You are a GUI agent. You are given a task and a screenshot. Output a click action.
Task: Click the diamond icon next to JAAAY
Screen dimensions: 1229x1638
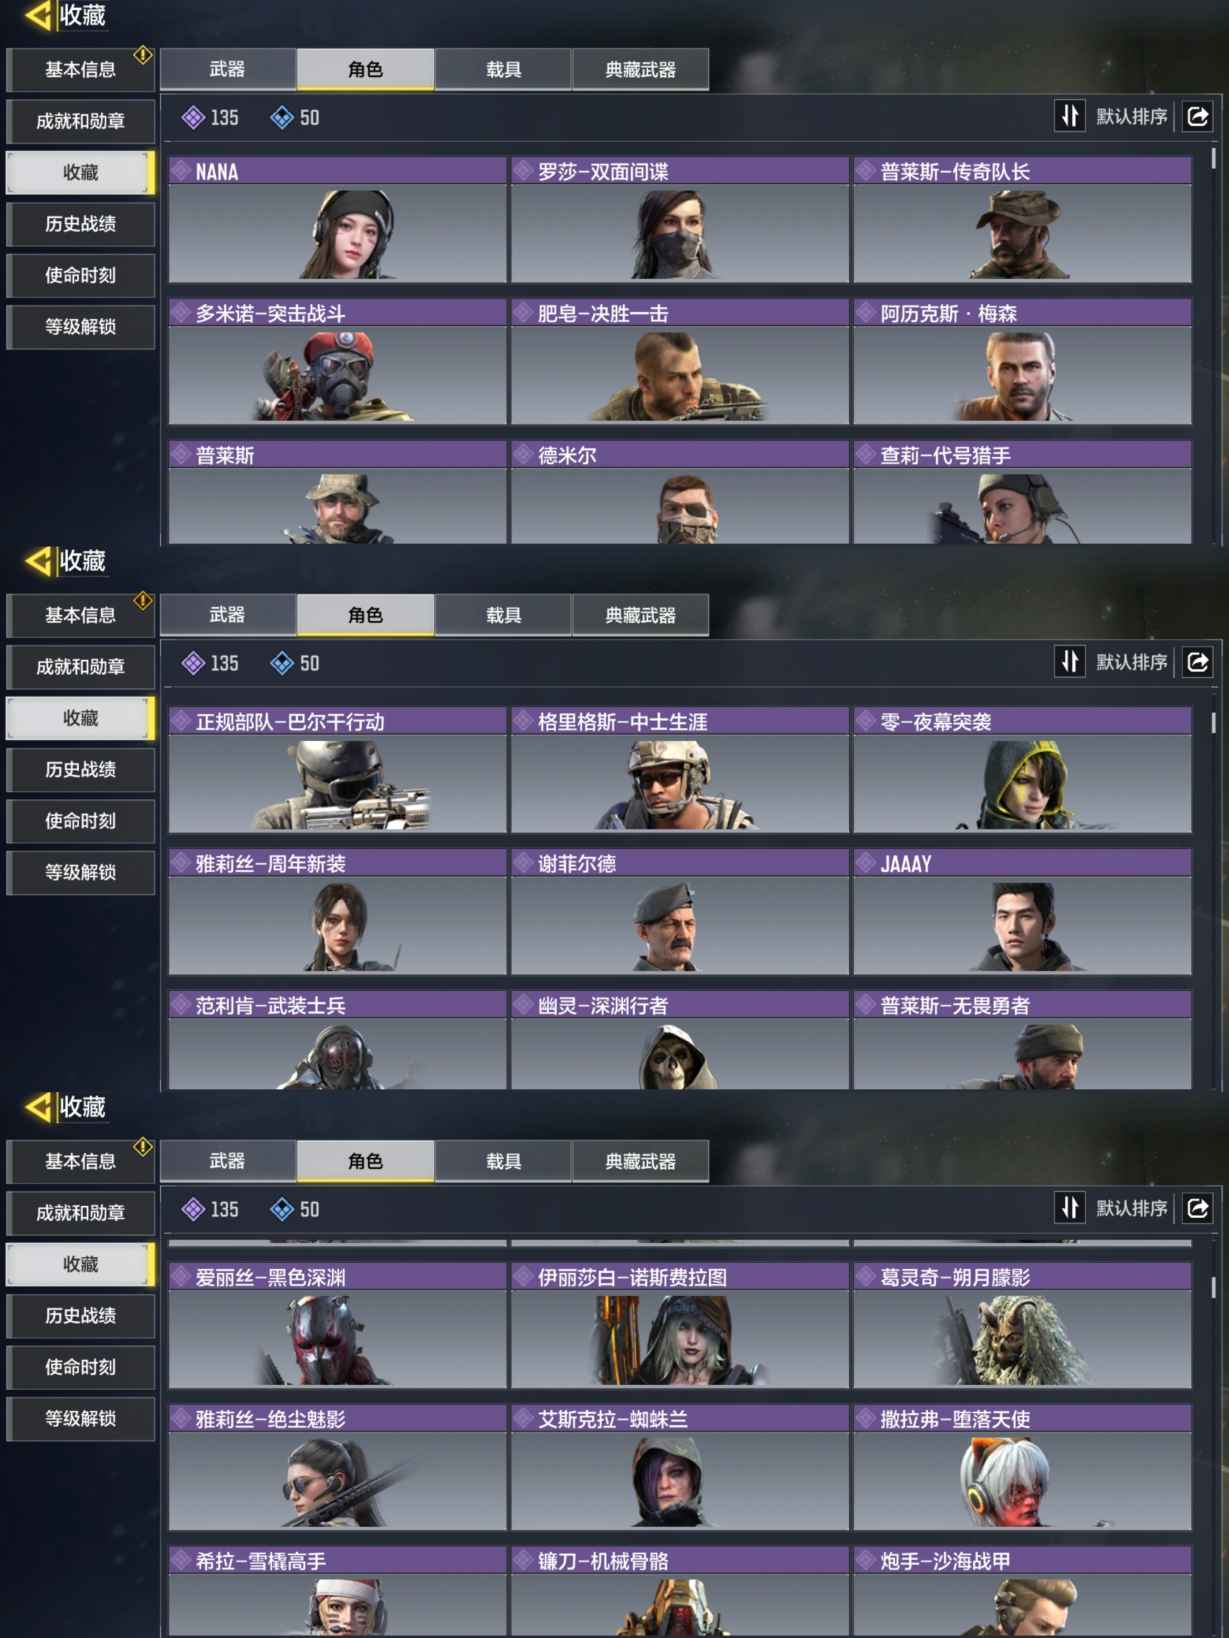tap(866, 863)
